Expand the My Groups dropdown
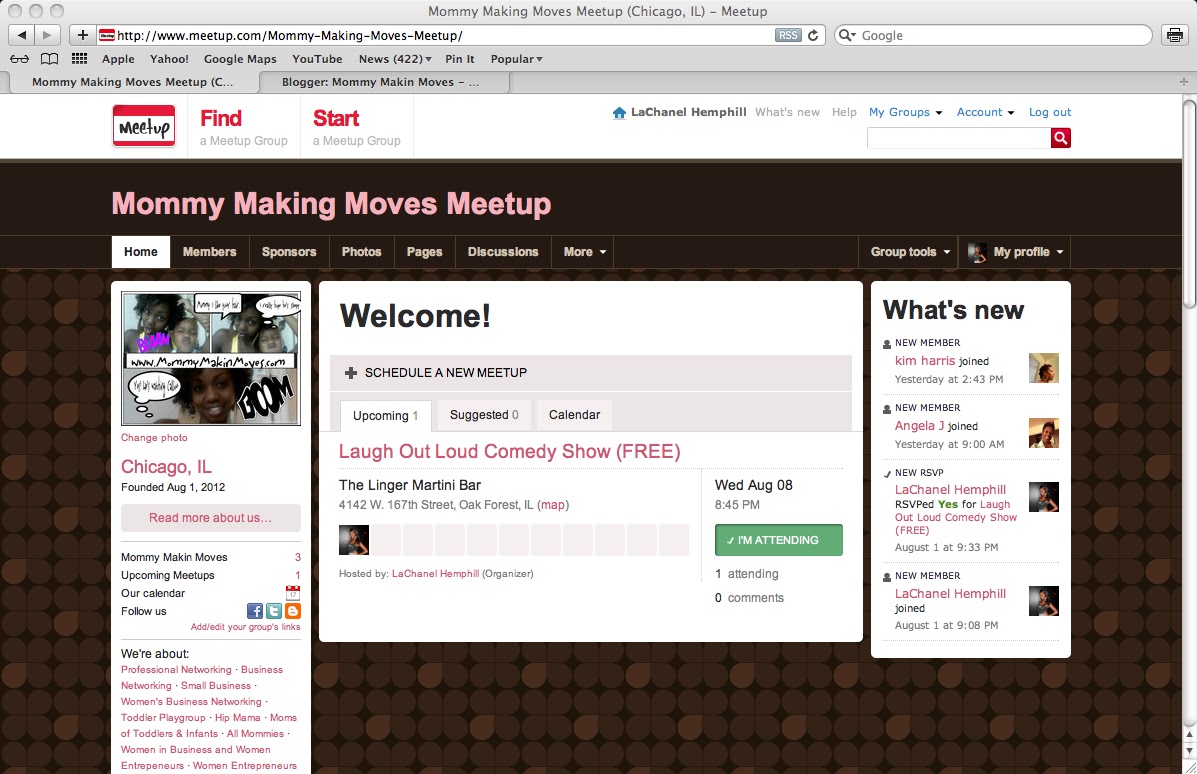1197x774 pixels. pos(905,112)
